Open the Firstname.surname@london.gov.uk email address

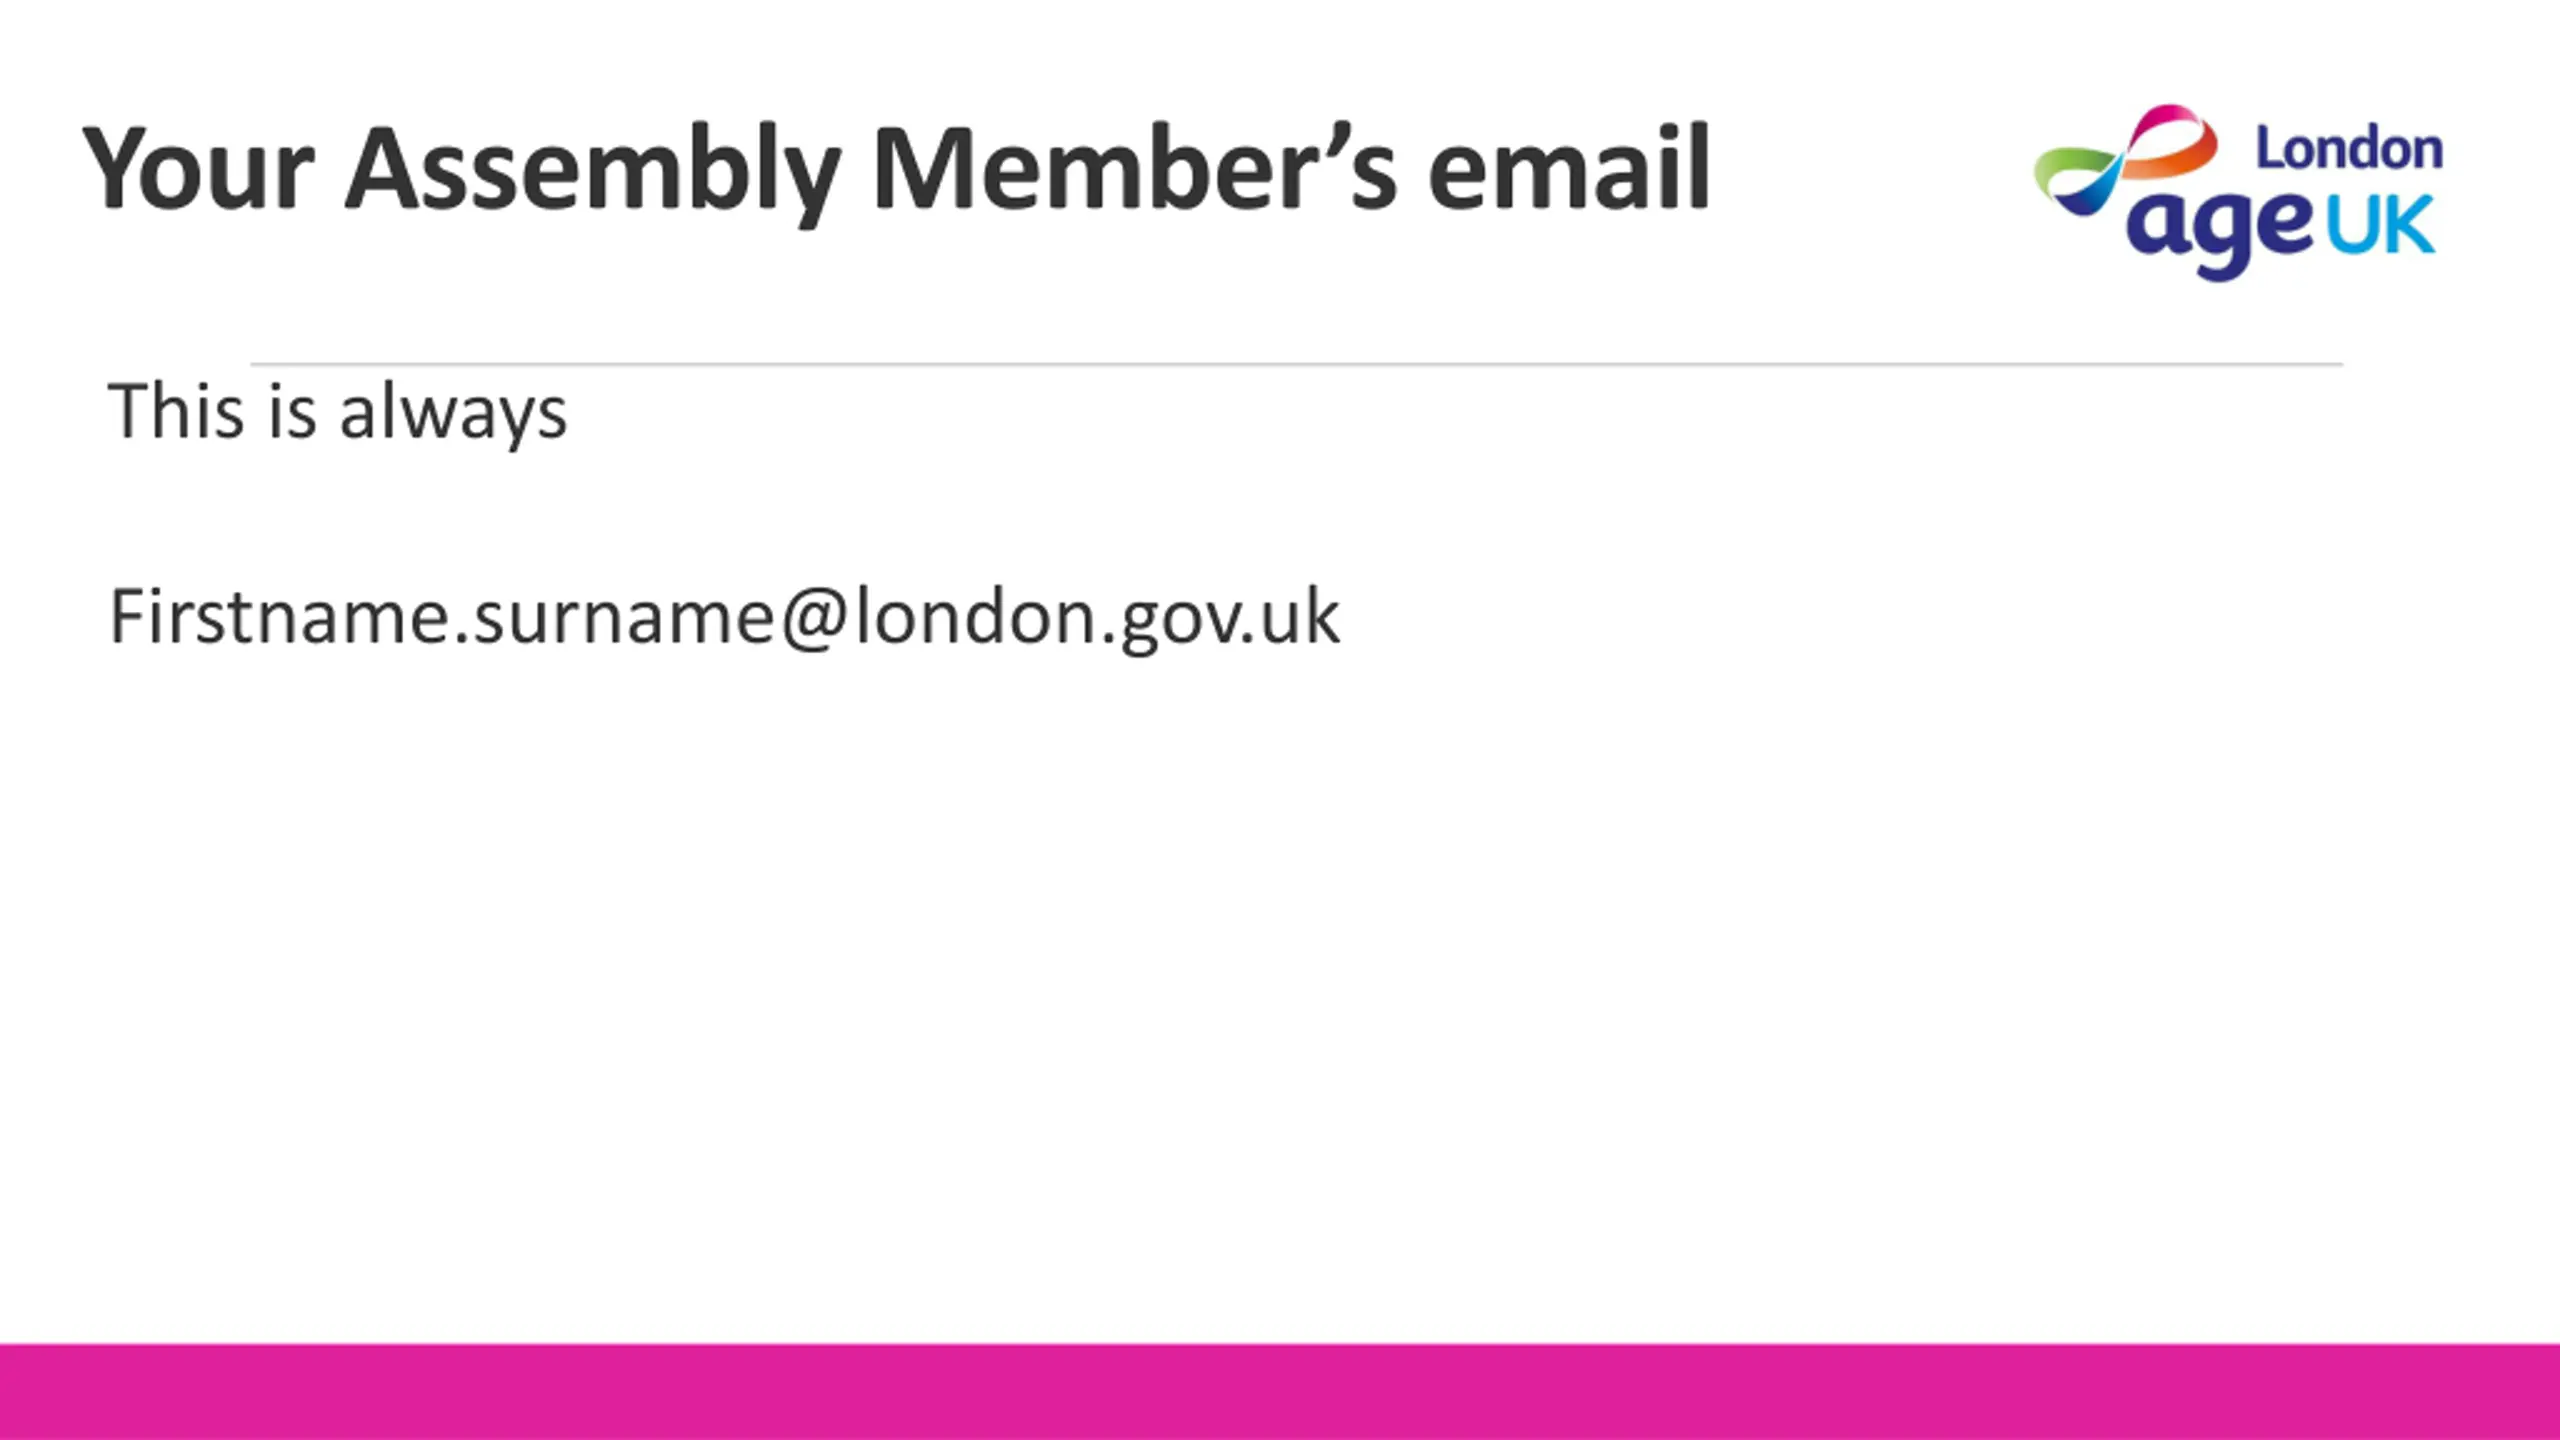coord(724,618)
